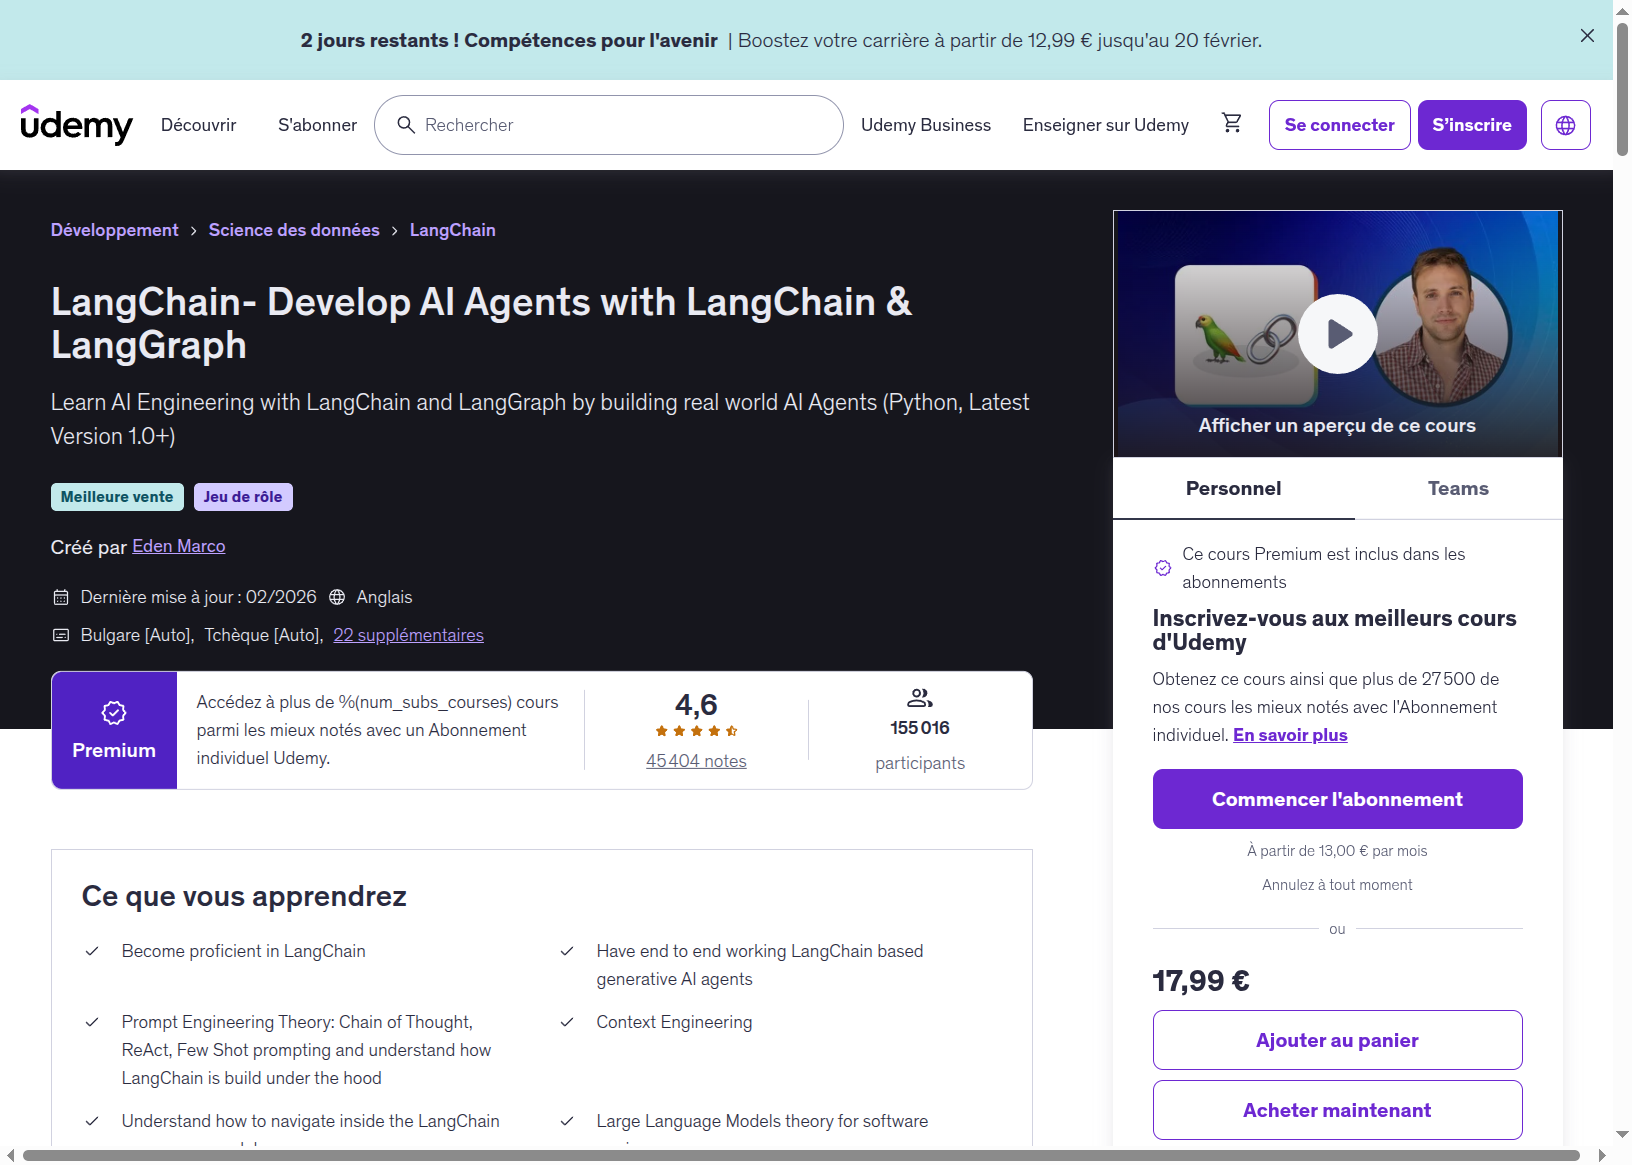Viewport: 1632px width, 1165px height.
Task: Open the shopping cart
Action: point(1232,123)
